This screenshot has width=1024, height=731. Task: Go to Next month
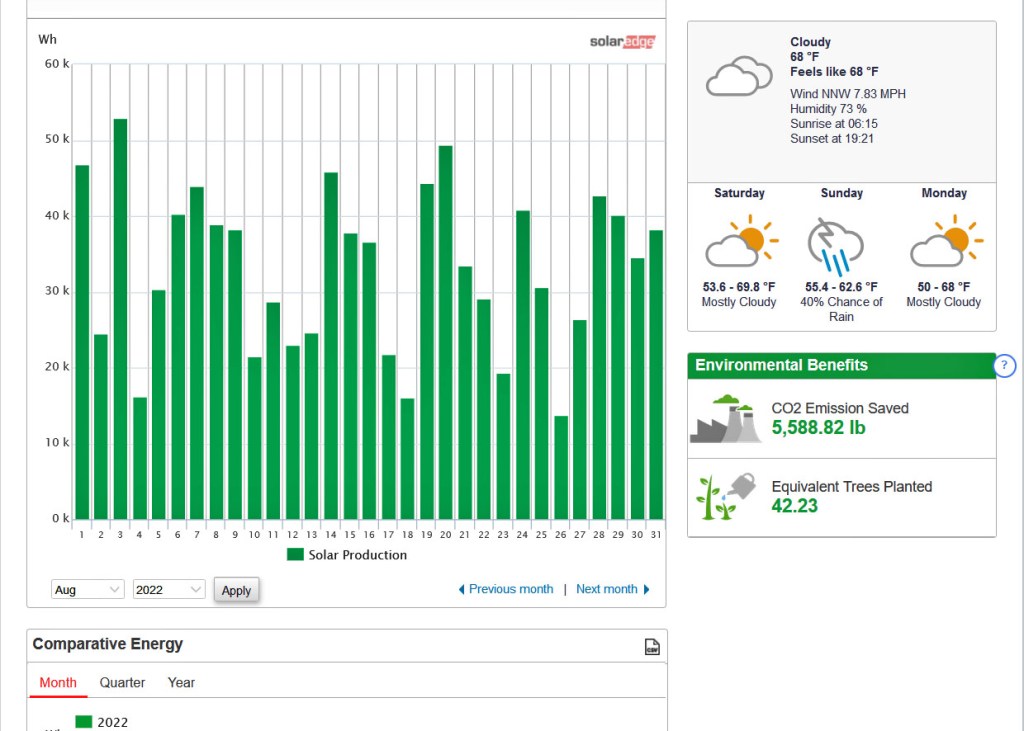coord(612,590)
